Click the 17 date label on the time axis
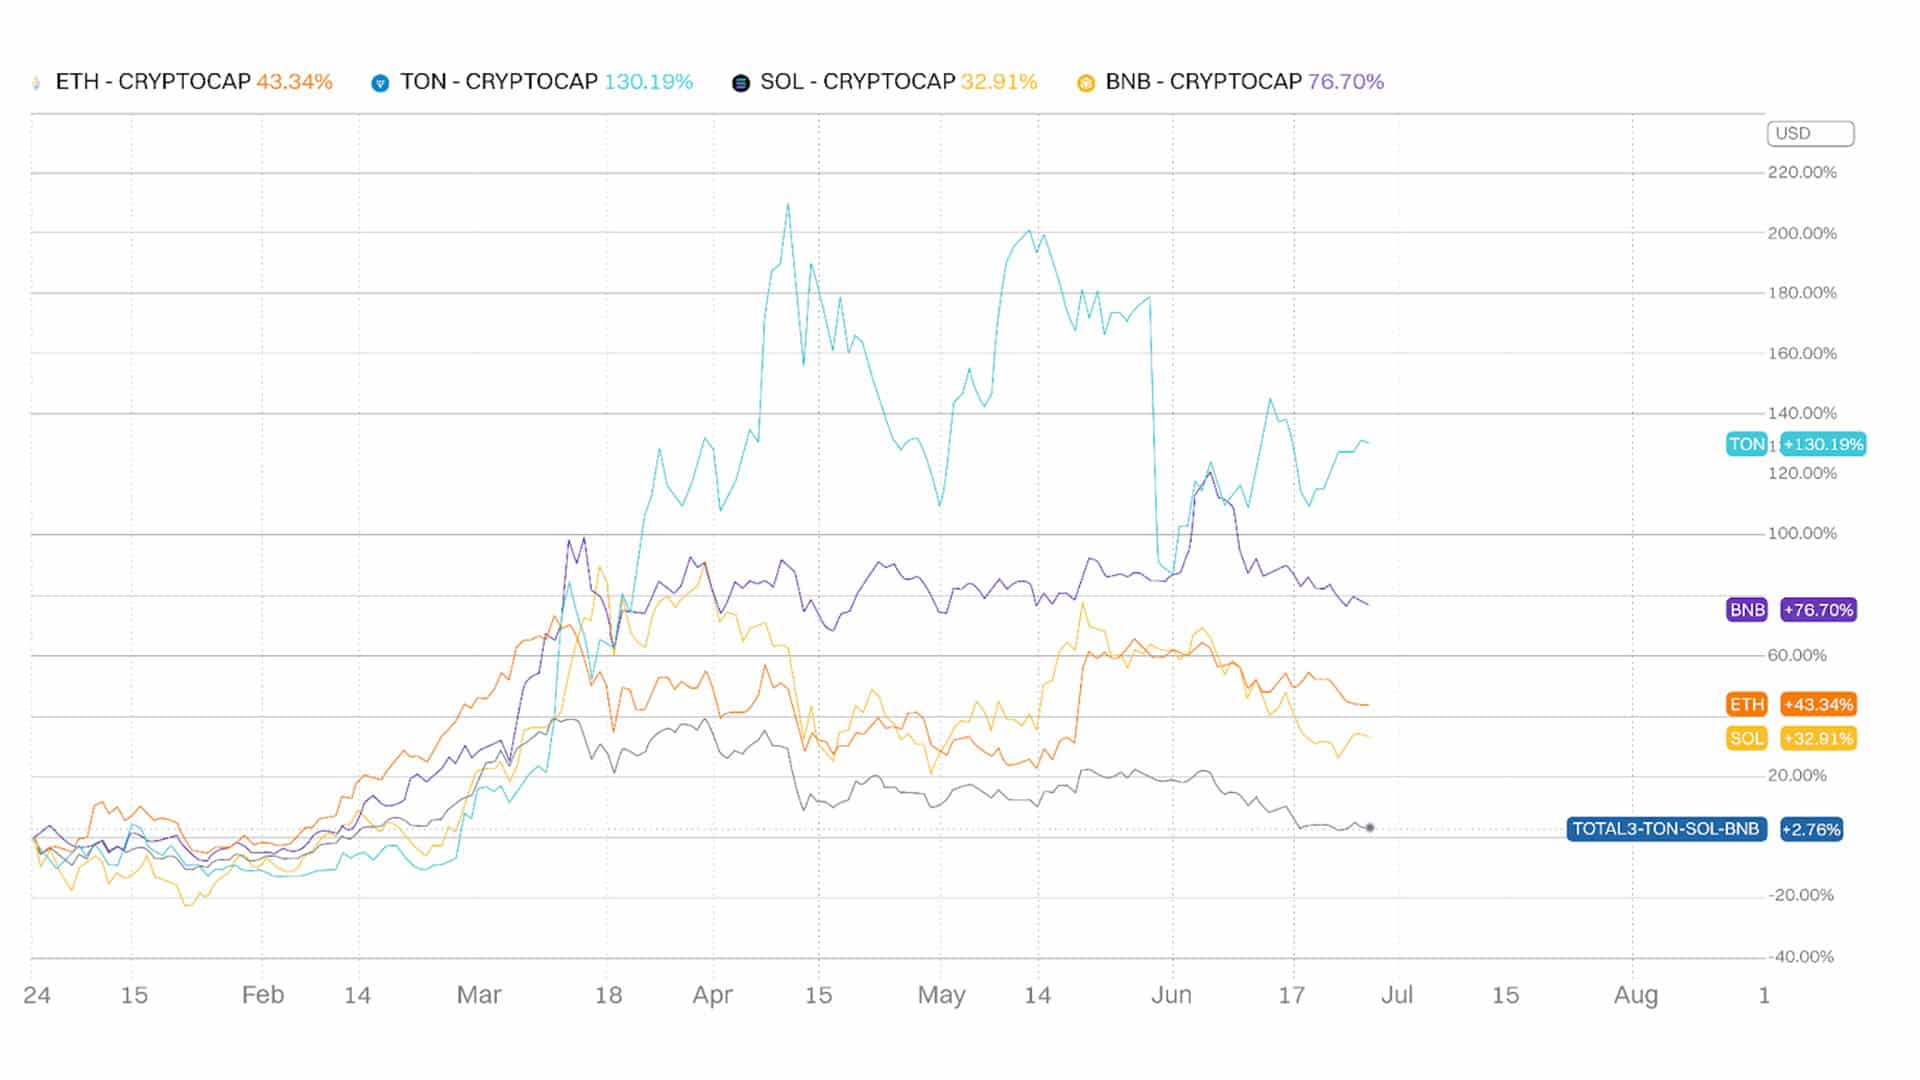The width and height of the screenshot is (1920, 1080). click(1292, 995)
